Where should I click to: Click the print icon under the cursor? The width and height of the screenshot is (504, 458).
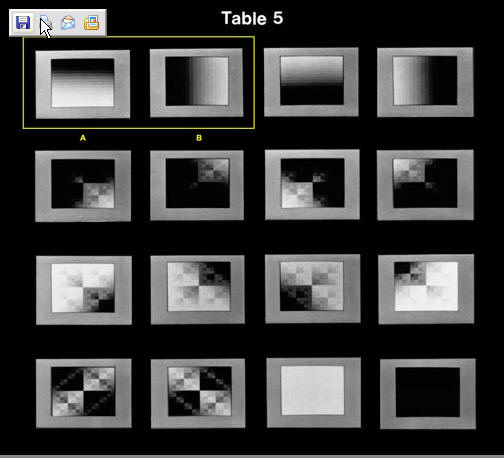pyautogui.click(x=46, y=23)
